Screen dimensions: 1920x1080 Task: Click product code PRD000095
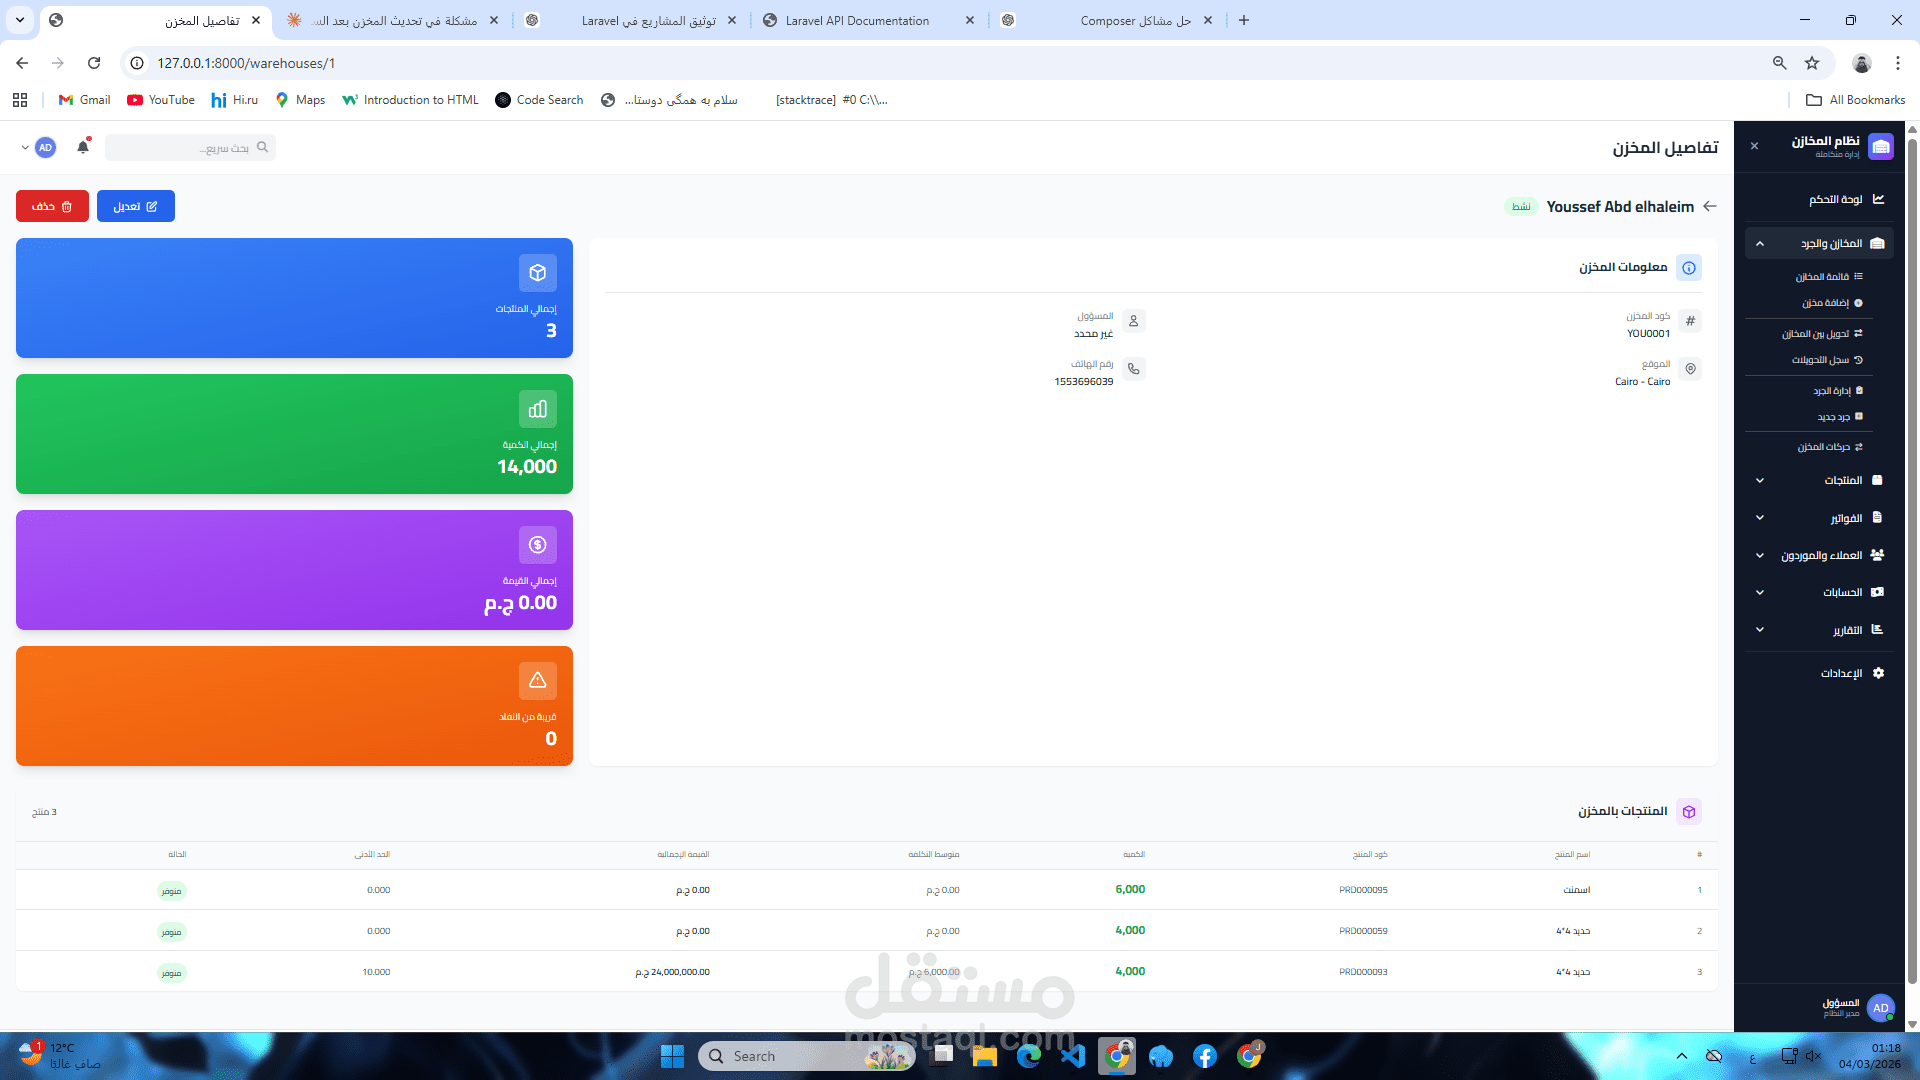[1363, 890]
